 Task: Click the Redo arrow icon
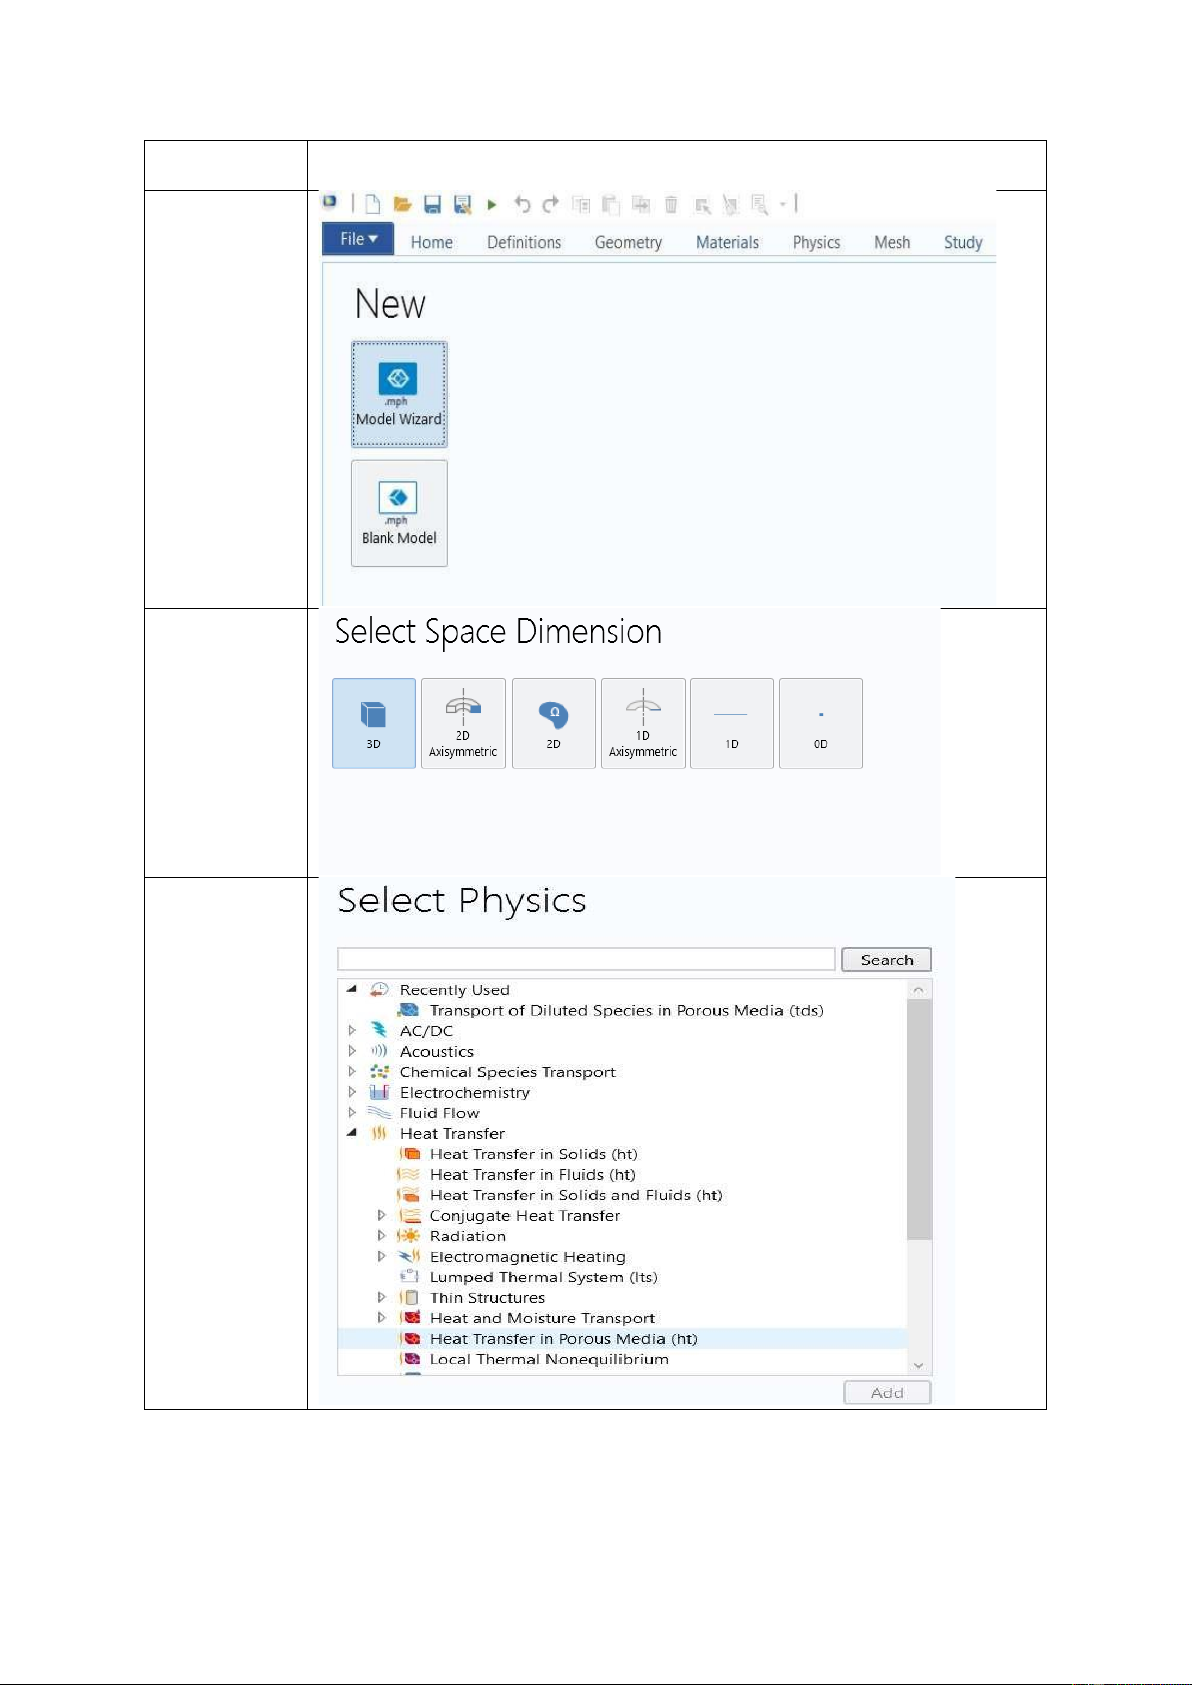550,205
